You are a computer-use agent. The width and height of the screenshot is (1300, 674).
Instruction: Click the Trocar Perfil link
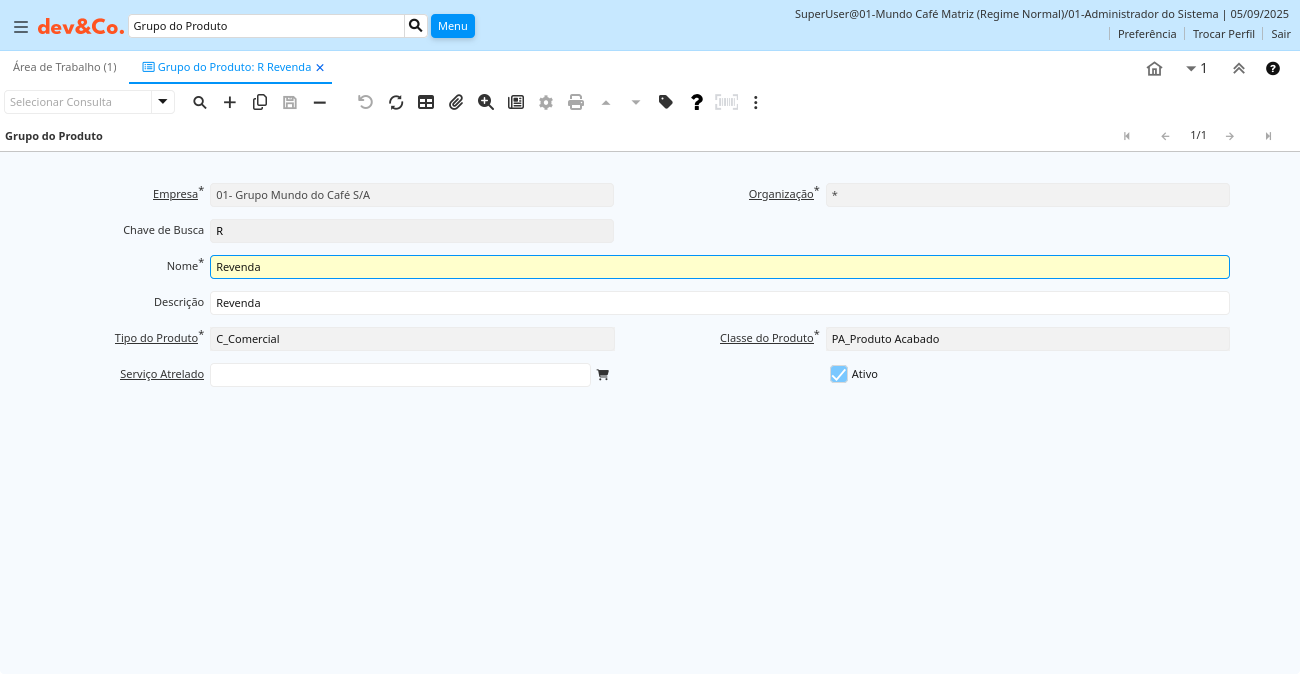click(x=1223, y=34)
